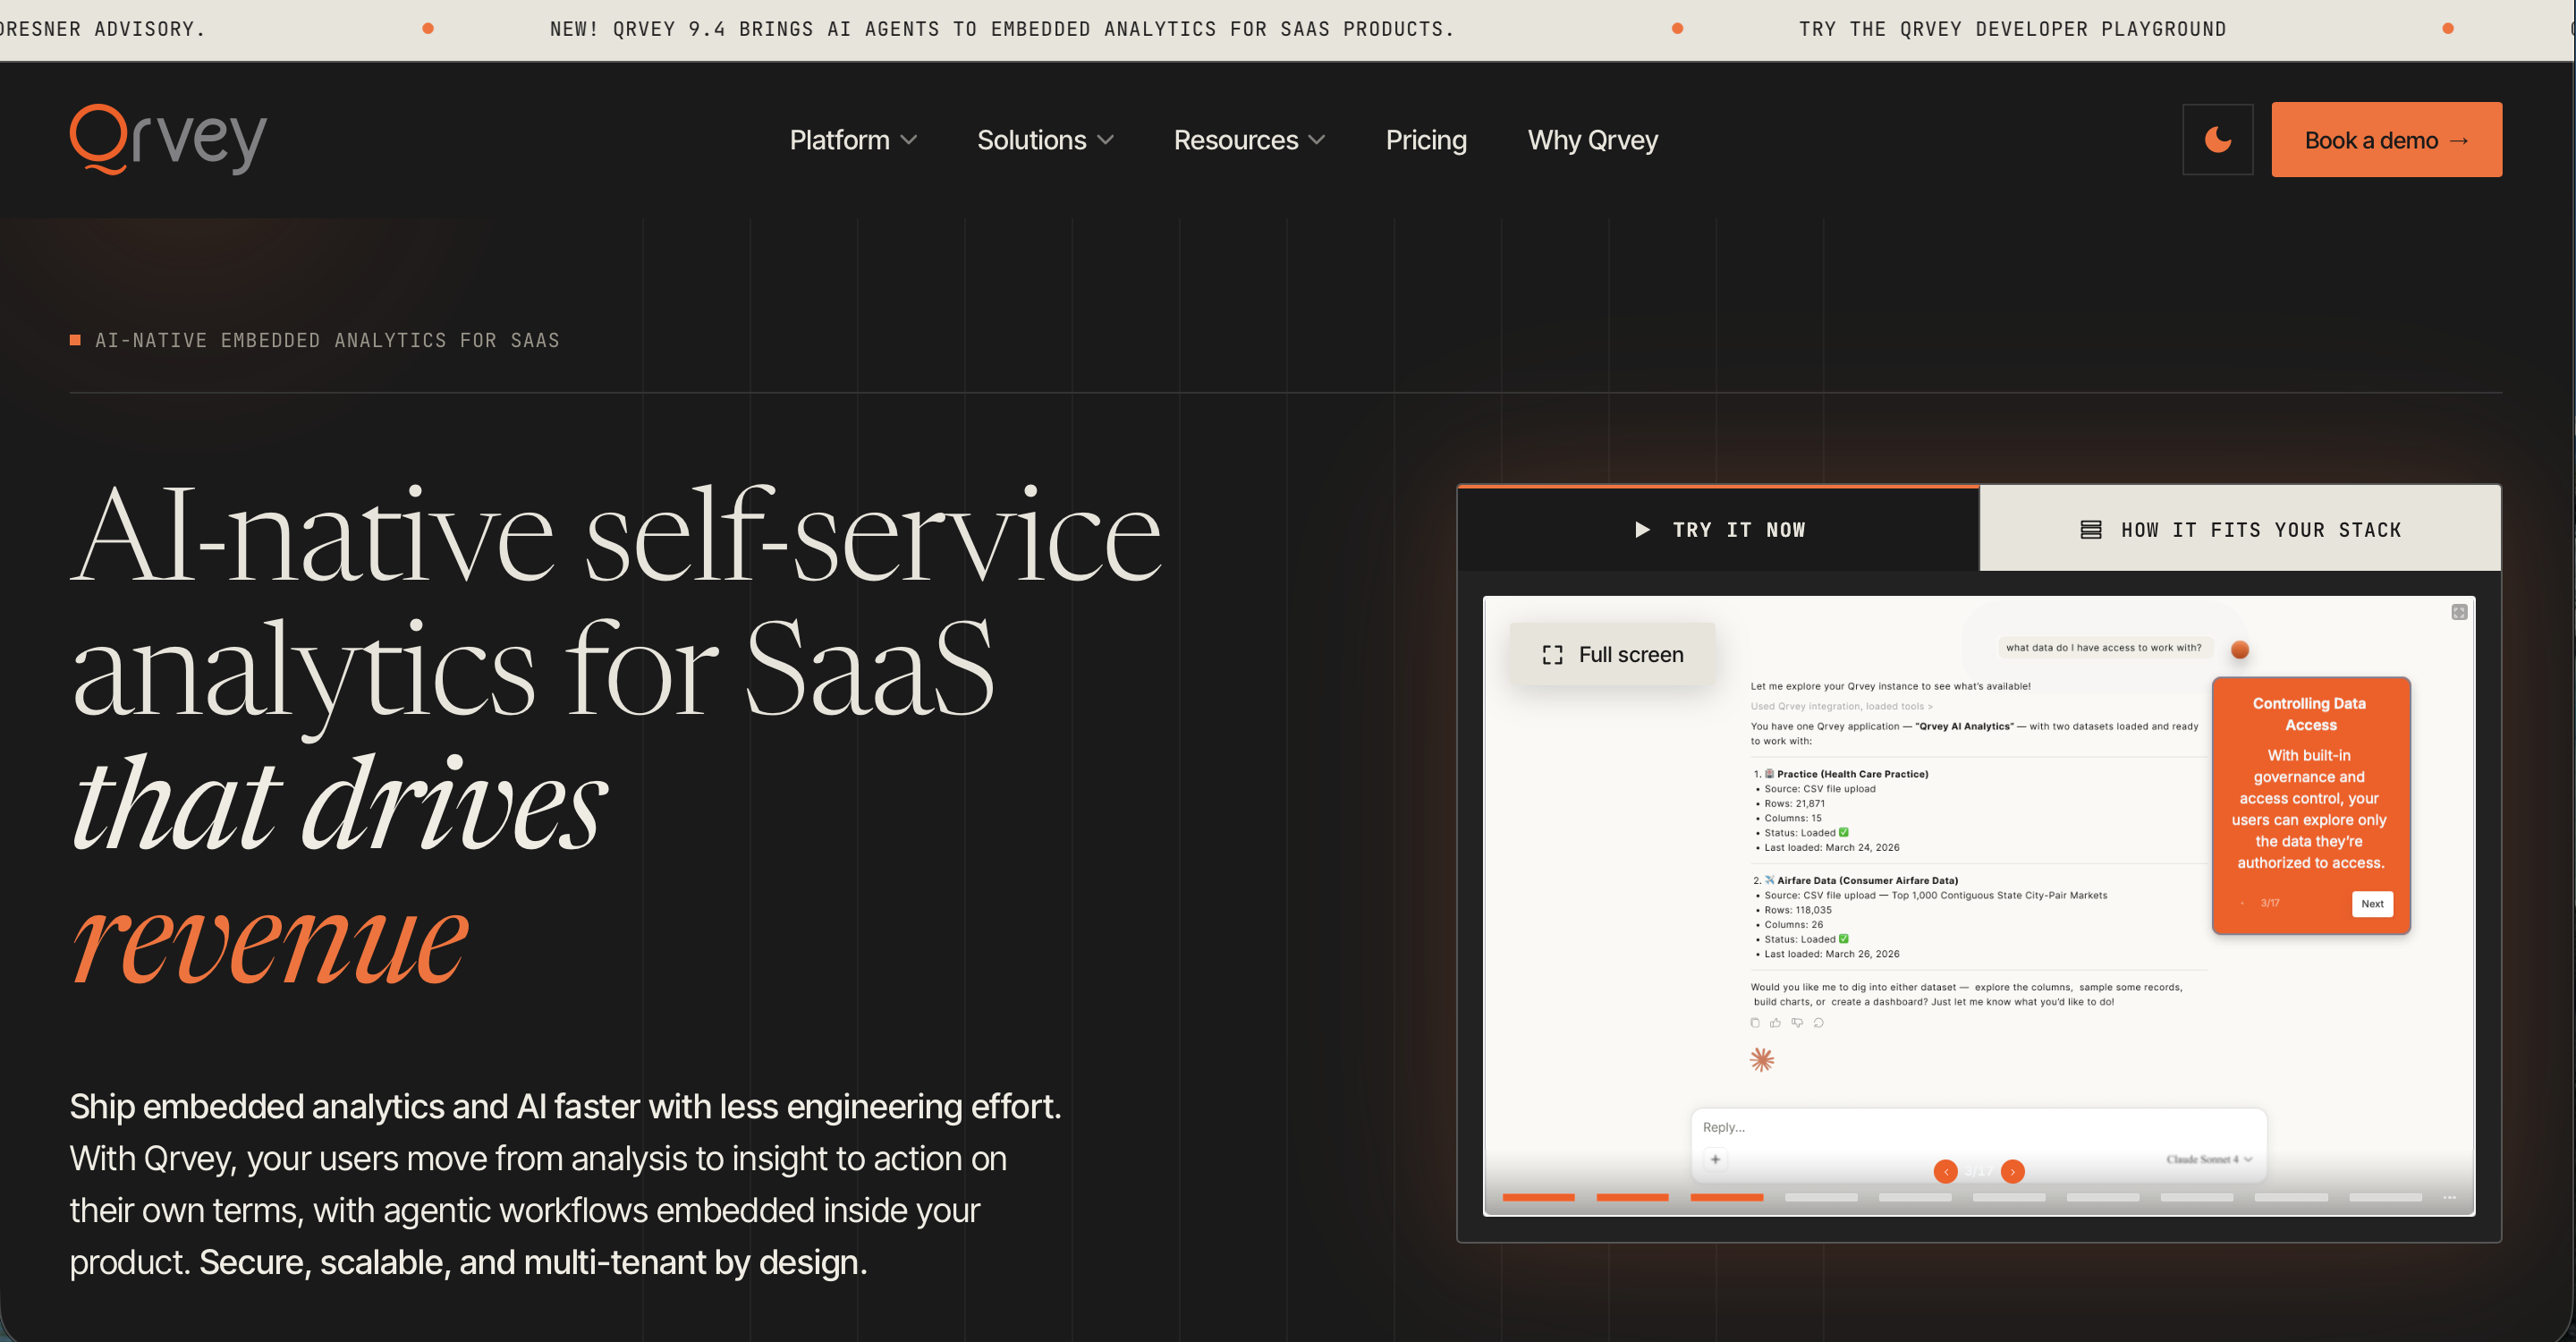Open the Qrvey 9.4 AI agents announcement
The height and width of the screenshot is (1342, 2576).
[x=1002, y=29]
